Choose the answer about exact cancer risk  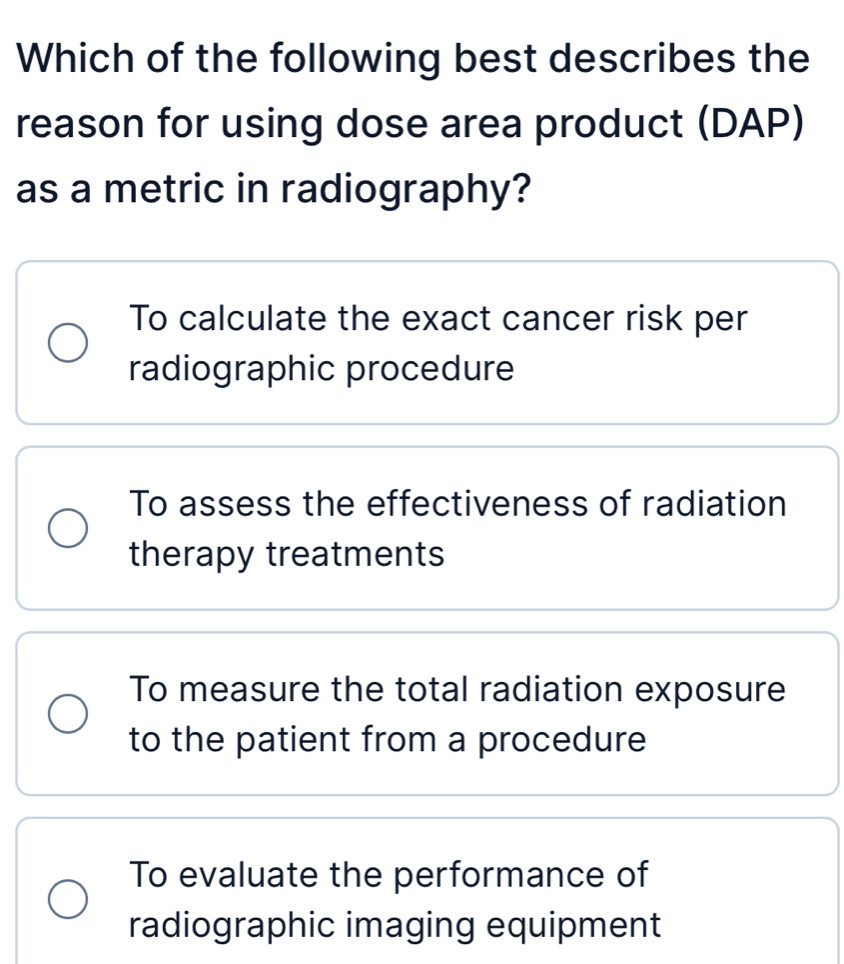click(x=420, y=343)
